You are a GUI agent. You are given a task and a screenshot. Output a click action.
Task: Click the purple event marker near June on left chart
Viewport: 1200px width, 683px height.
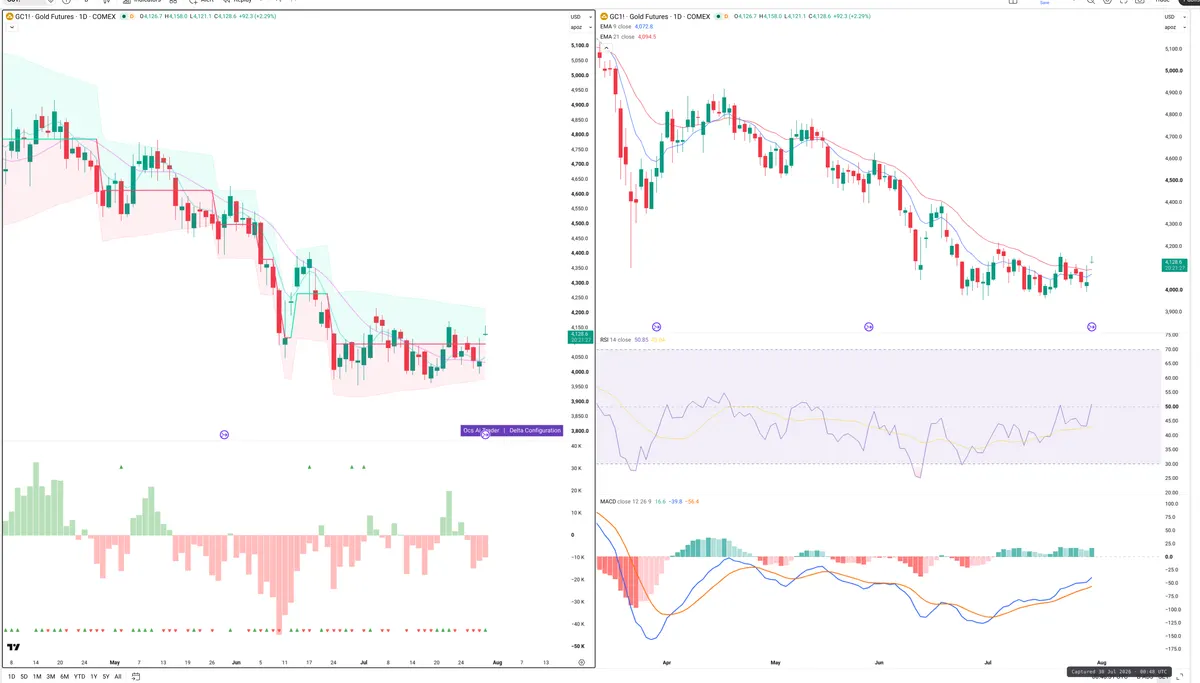pos(224,434)
